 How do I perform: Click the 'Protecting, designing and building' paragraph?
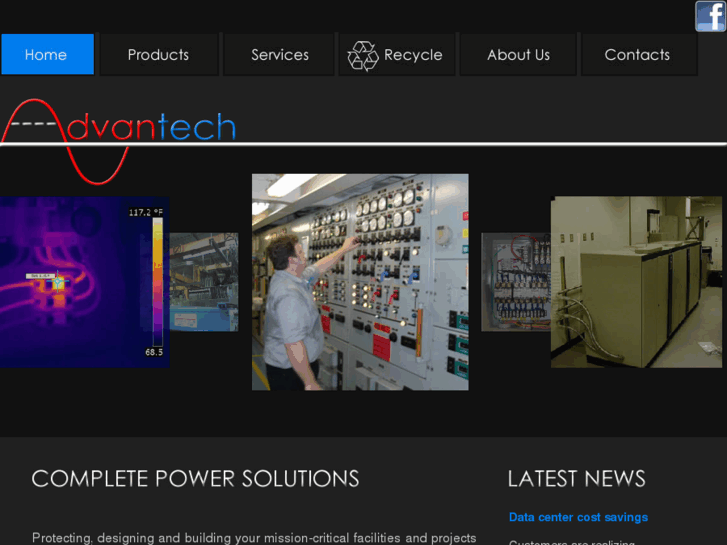(254, 538)
